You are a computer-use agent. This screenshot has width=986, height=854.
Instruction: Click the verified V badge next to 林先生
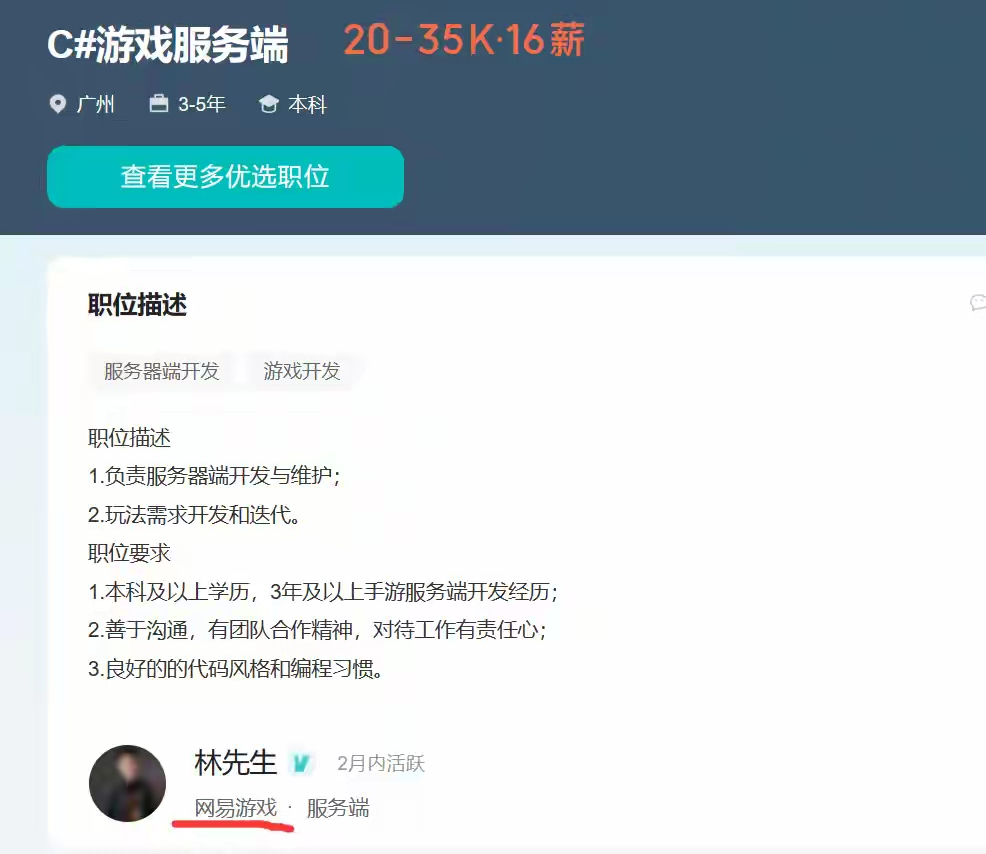pos(301,763)
